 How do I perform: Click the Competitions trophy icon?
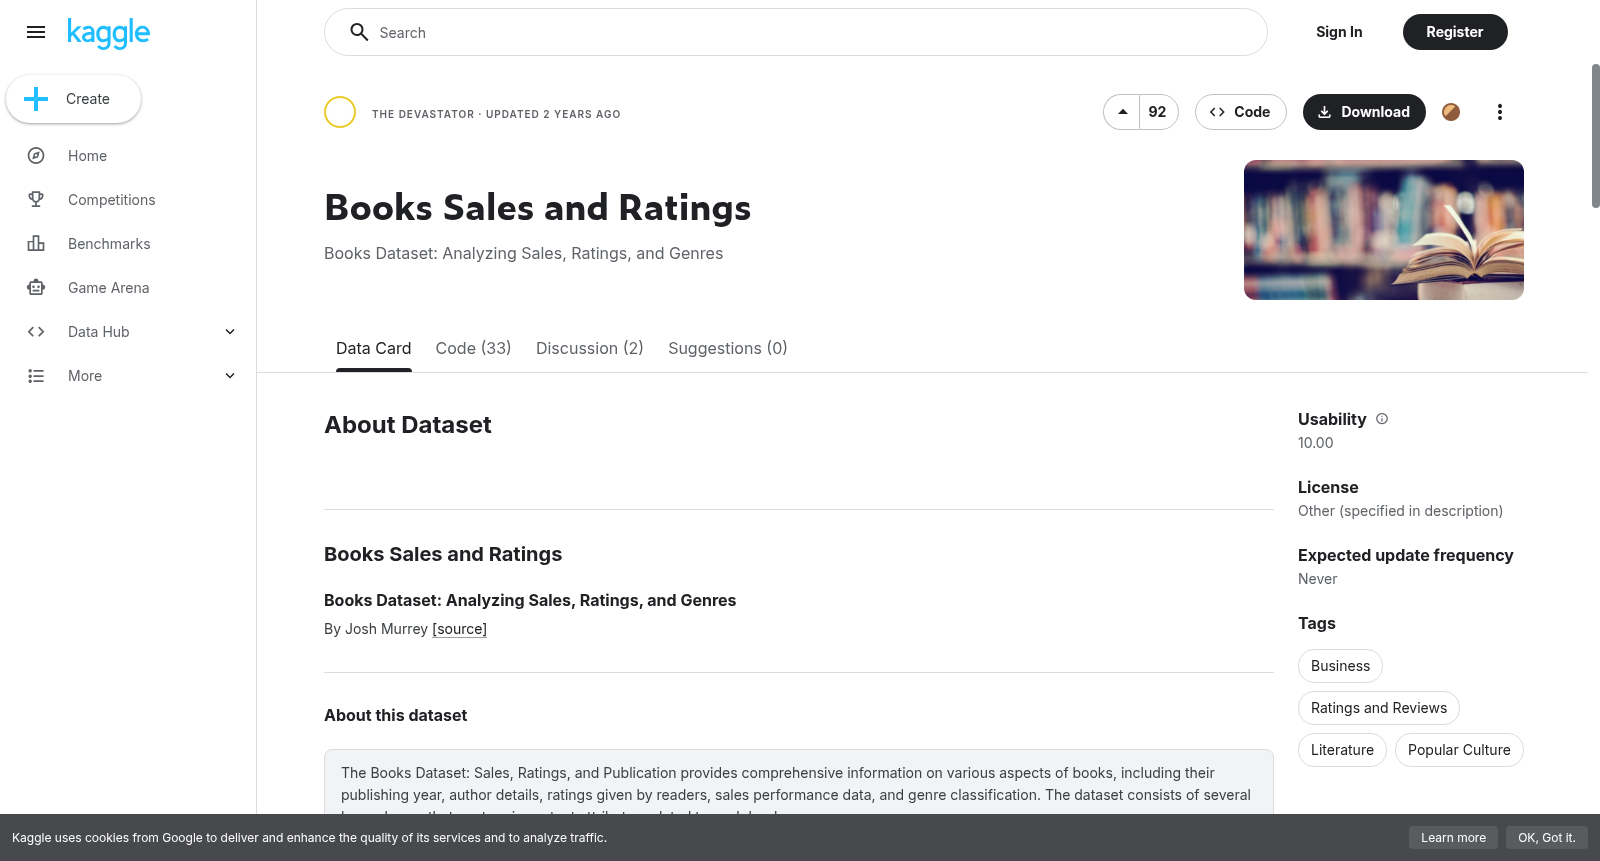[36, 200]
